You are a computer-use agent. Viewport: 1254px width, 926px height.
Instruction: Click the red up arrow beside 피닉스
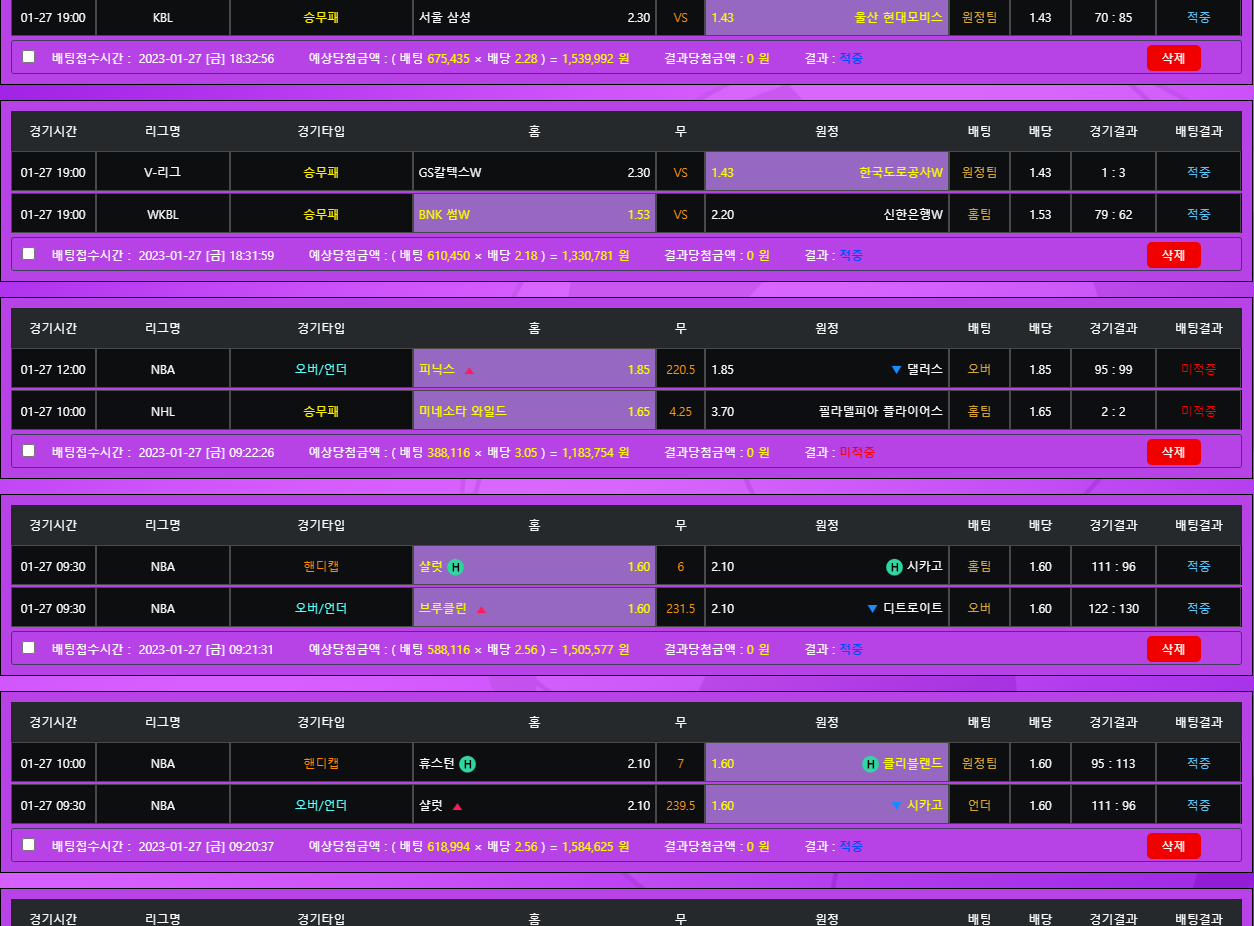coord(469,370)
